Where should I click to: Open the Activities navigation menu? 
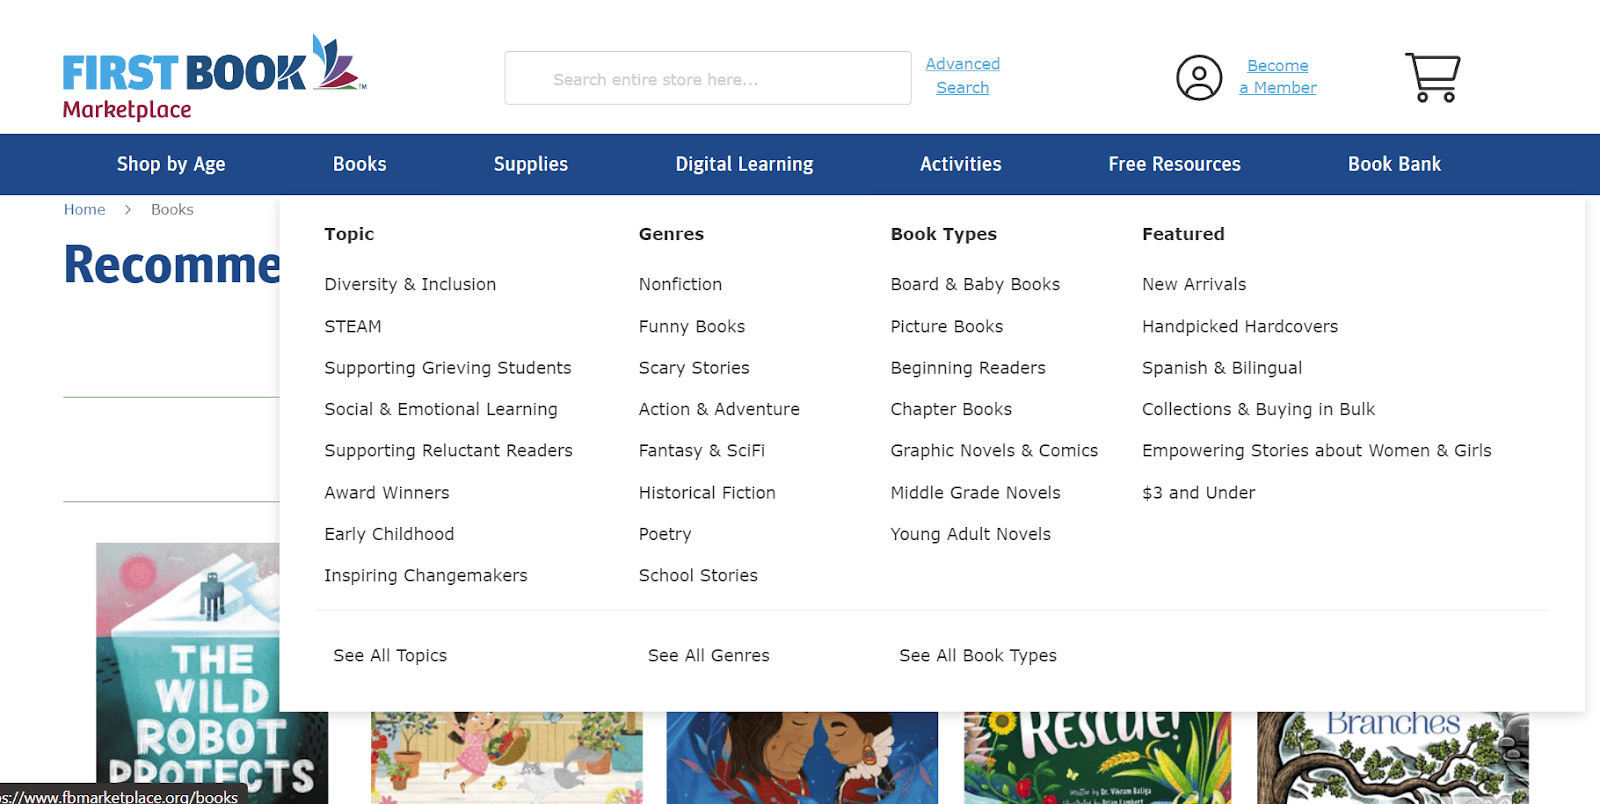pyautogui.click(x=961, y=164)
